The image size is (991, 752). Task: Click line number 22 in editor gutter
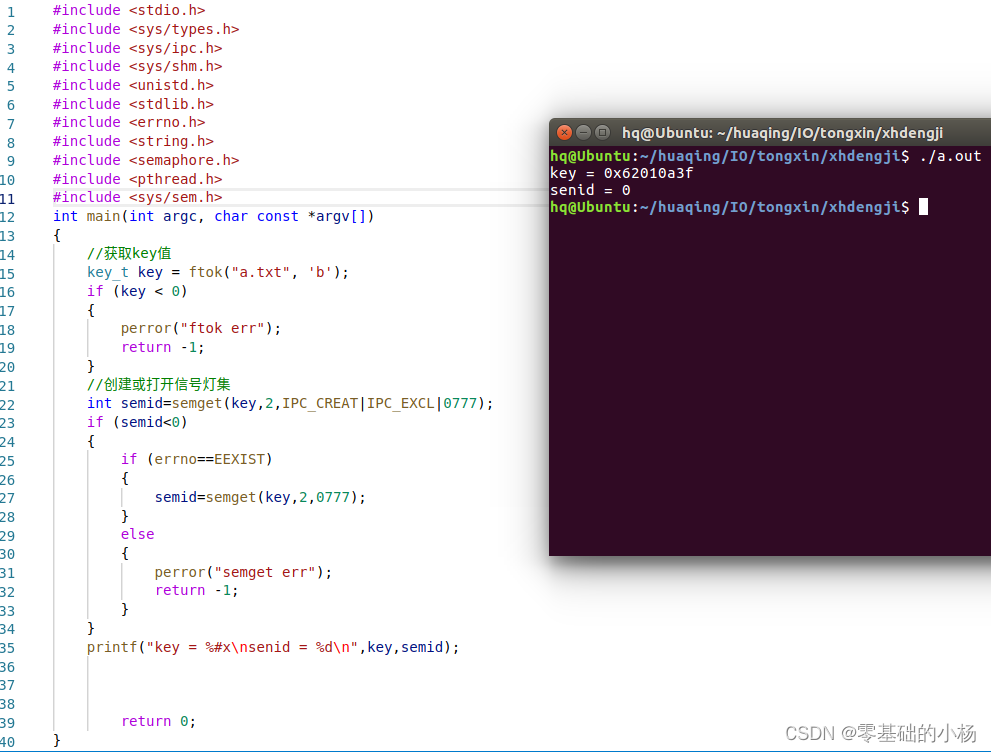pos(7,405)
